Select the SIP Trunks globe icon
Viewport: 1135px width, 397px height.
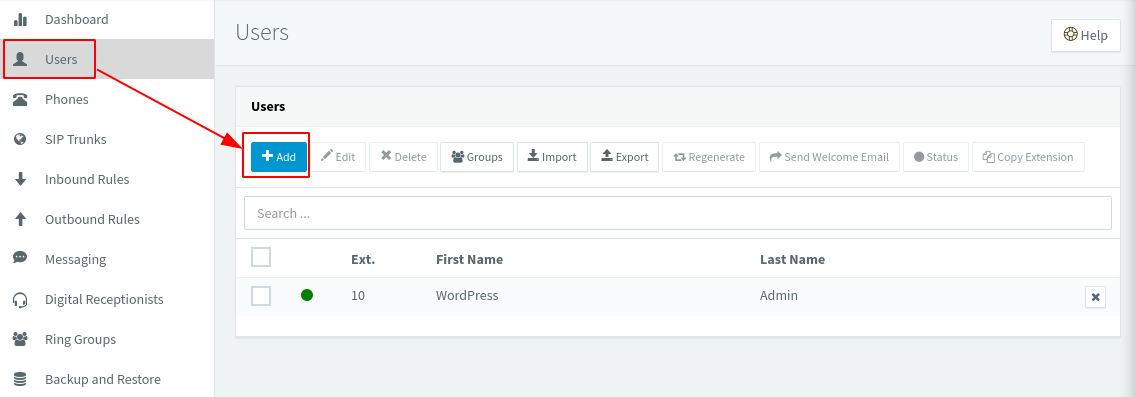click(20, 139)
